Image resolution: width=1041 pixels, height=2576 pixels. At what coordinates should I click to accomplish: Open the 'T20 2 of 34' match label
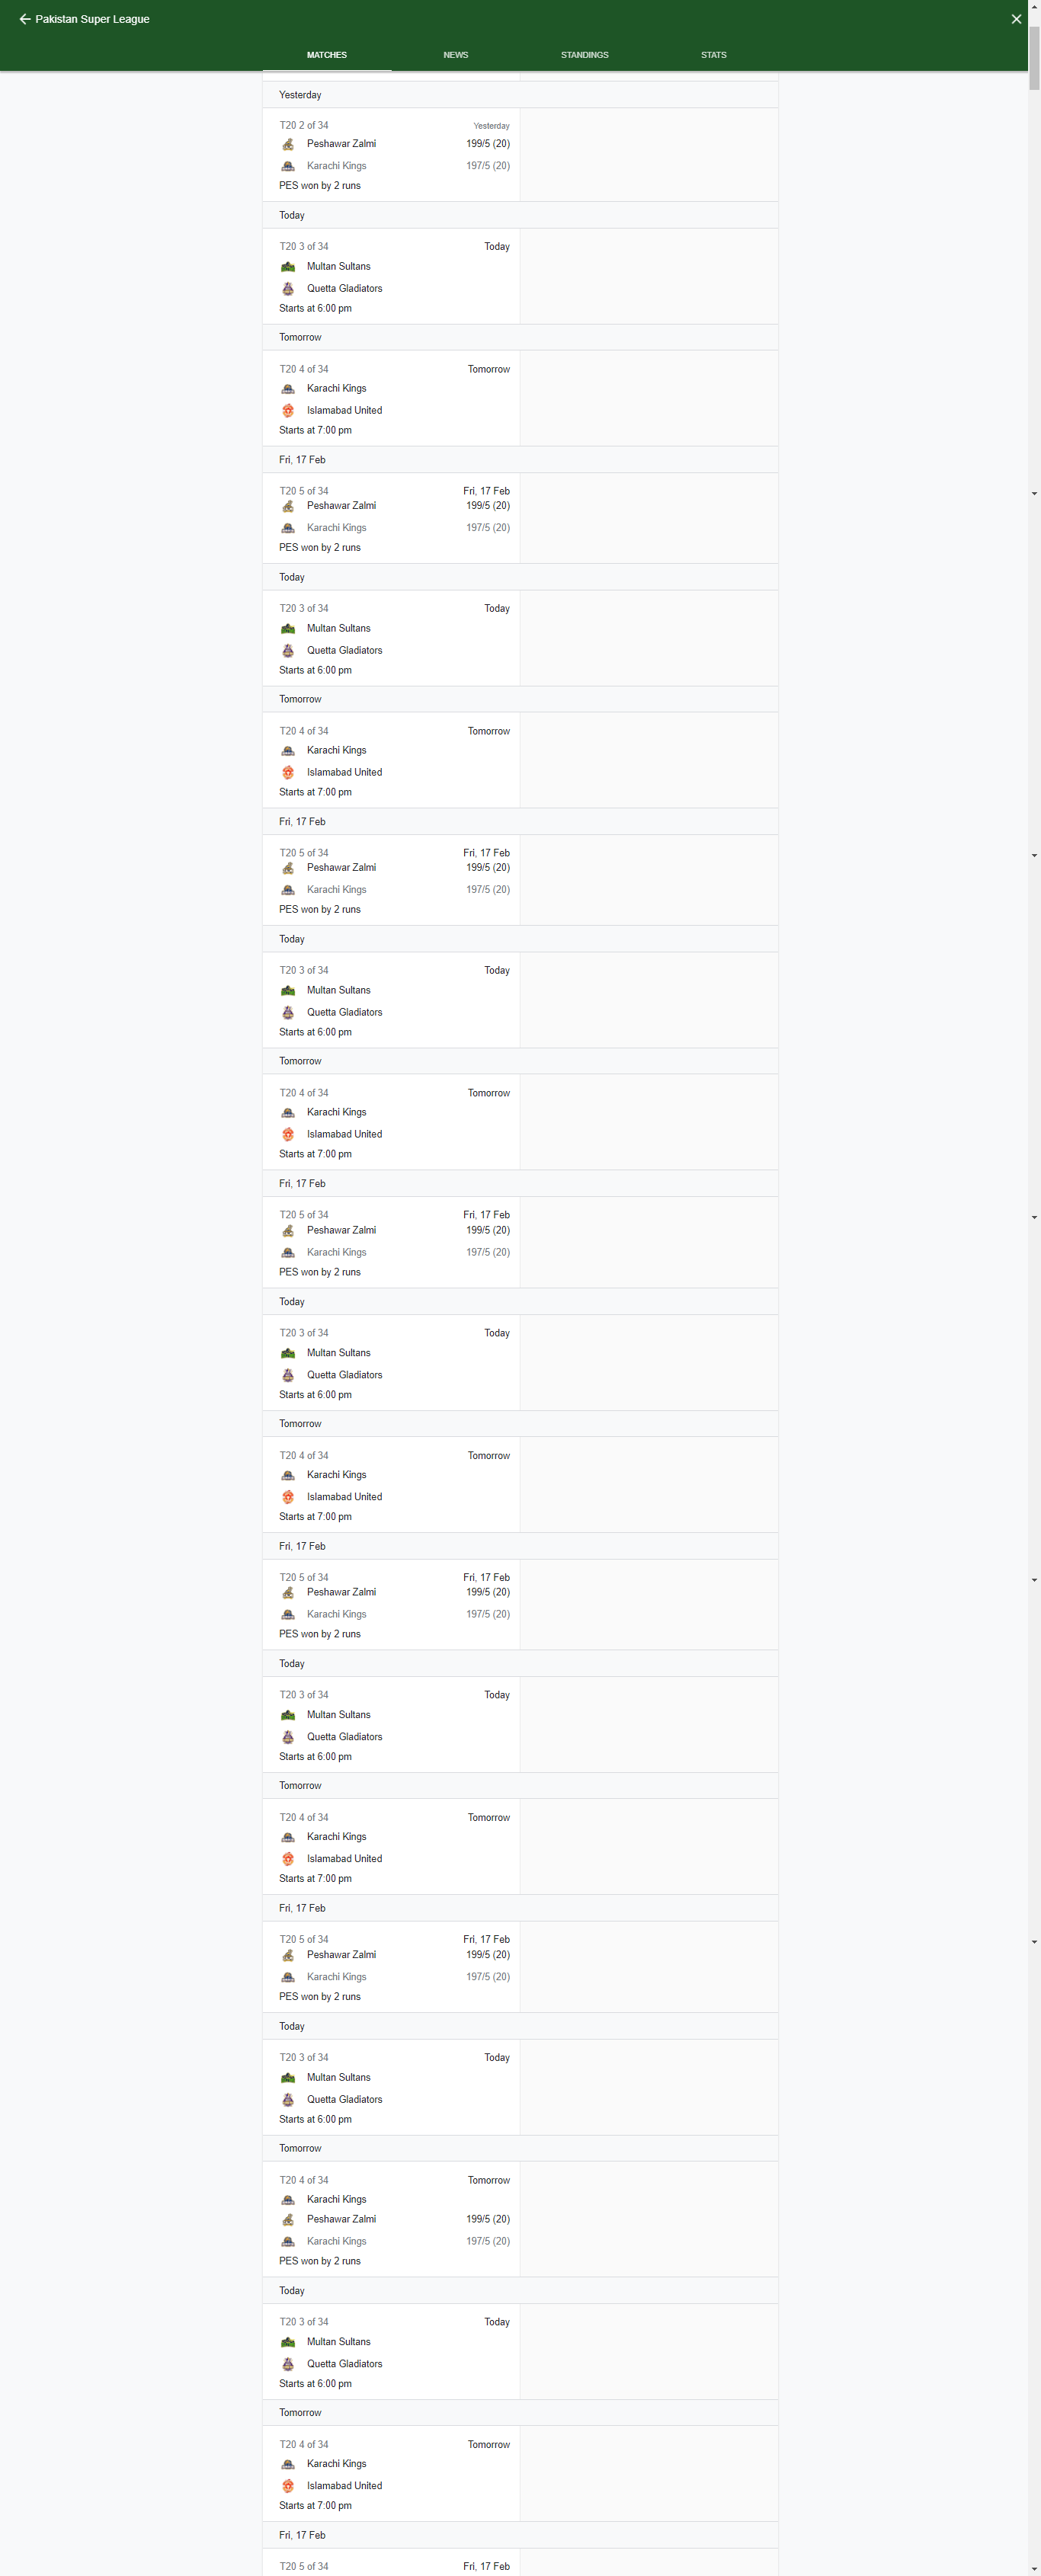pyautogui.click(x=304, y=126)
